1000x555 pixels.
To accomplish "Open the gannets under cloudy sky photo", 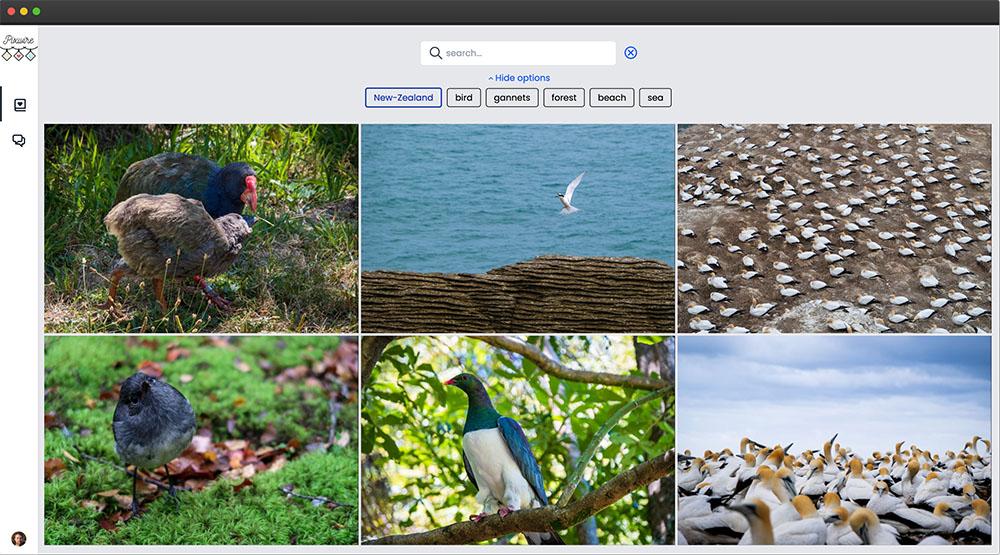I will tap(834, 440).
